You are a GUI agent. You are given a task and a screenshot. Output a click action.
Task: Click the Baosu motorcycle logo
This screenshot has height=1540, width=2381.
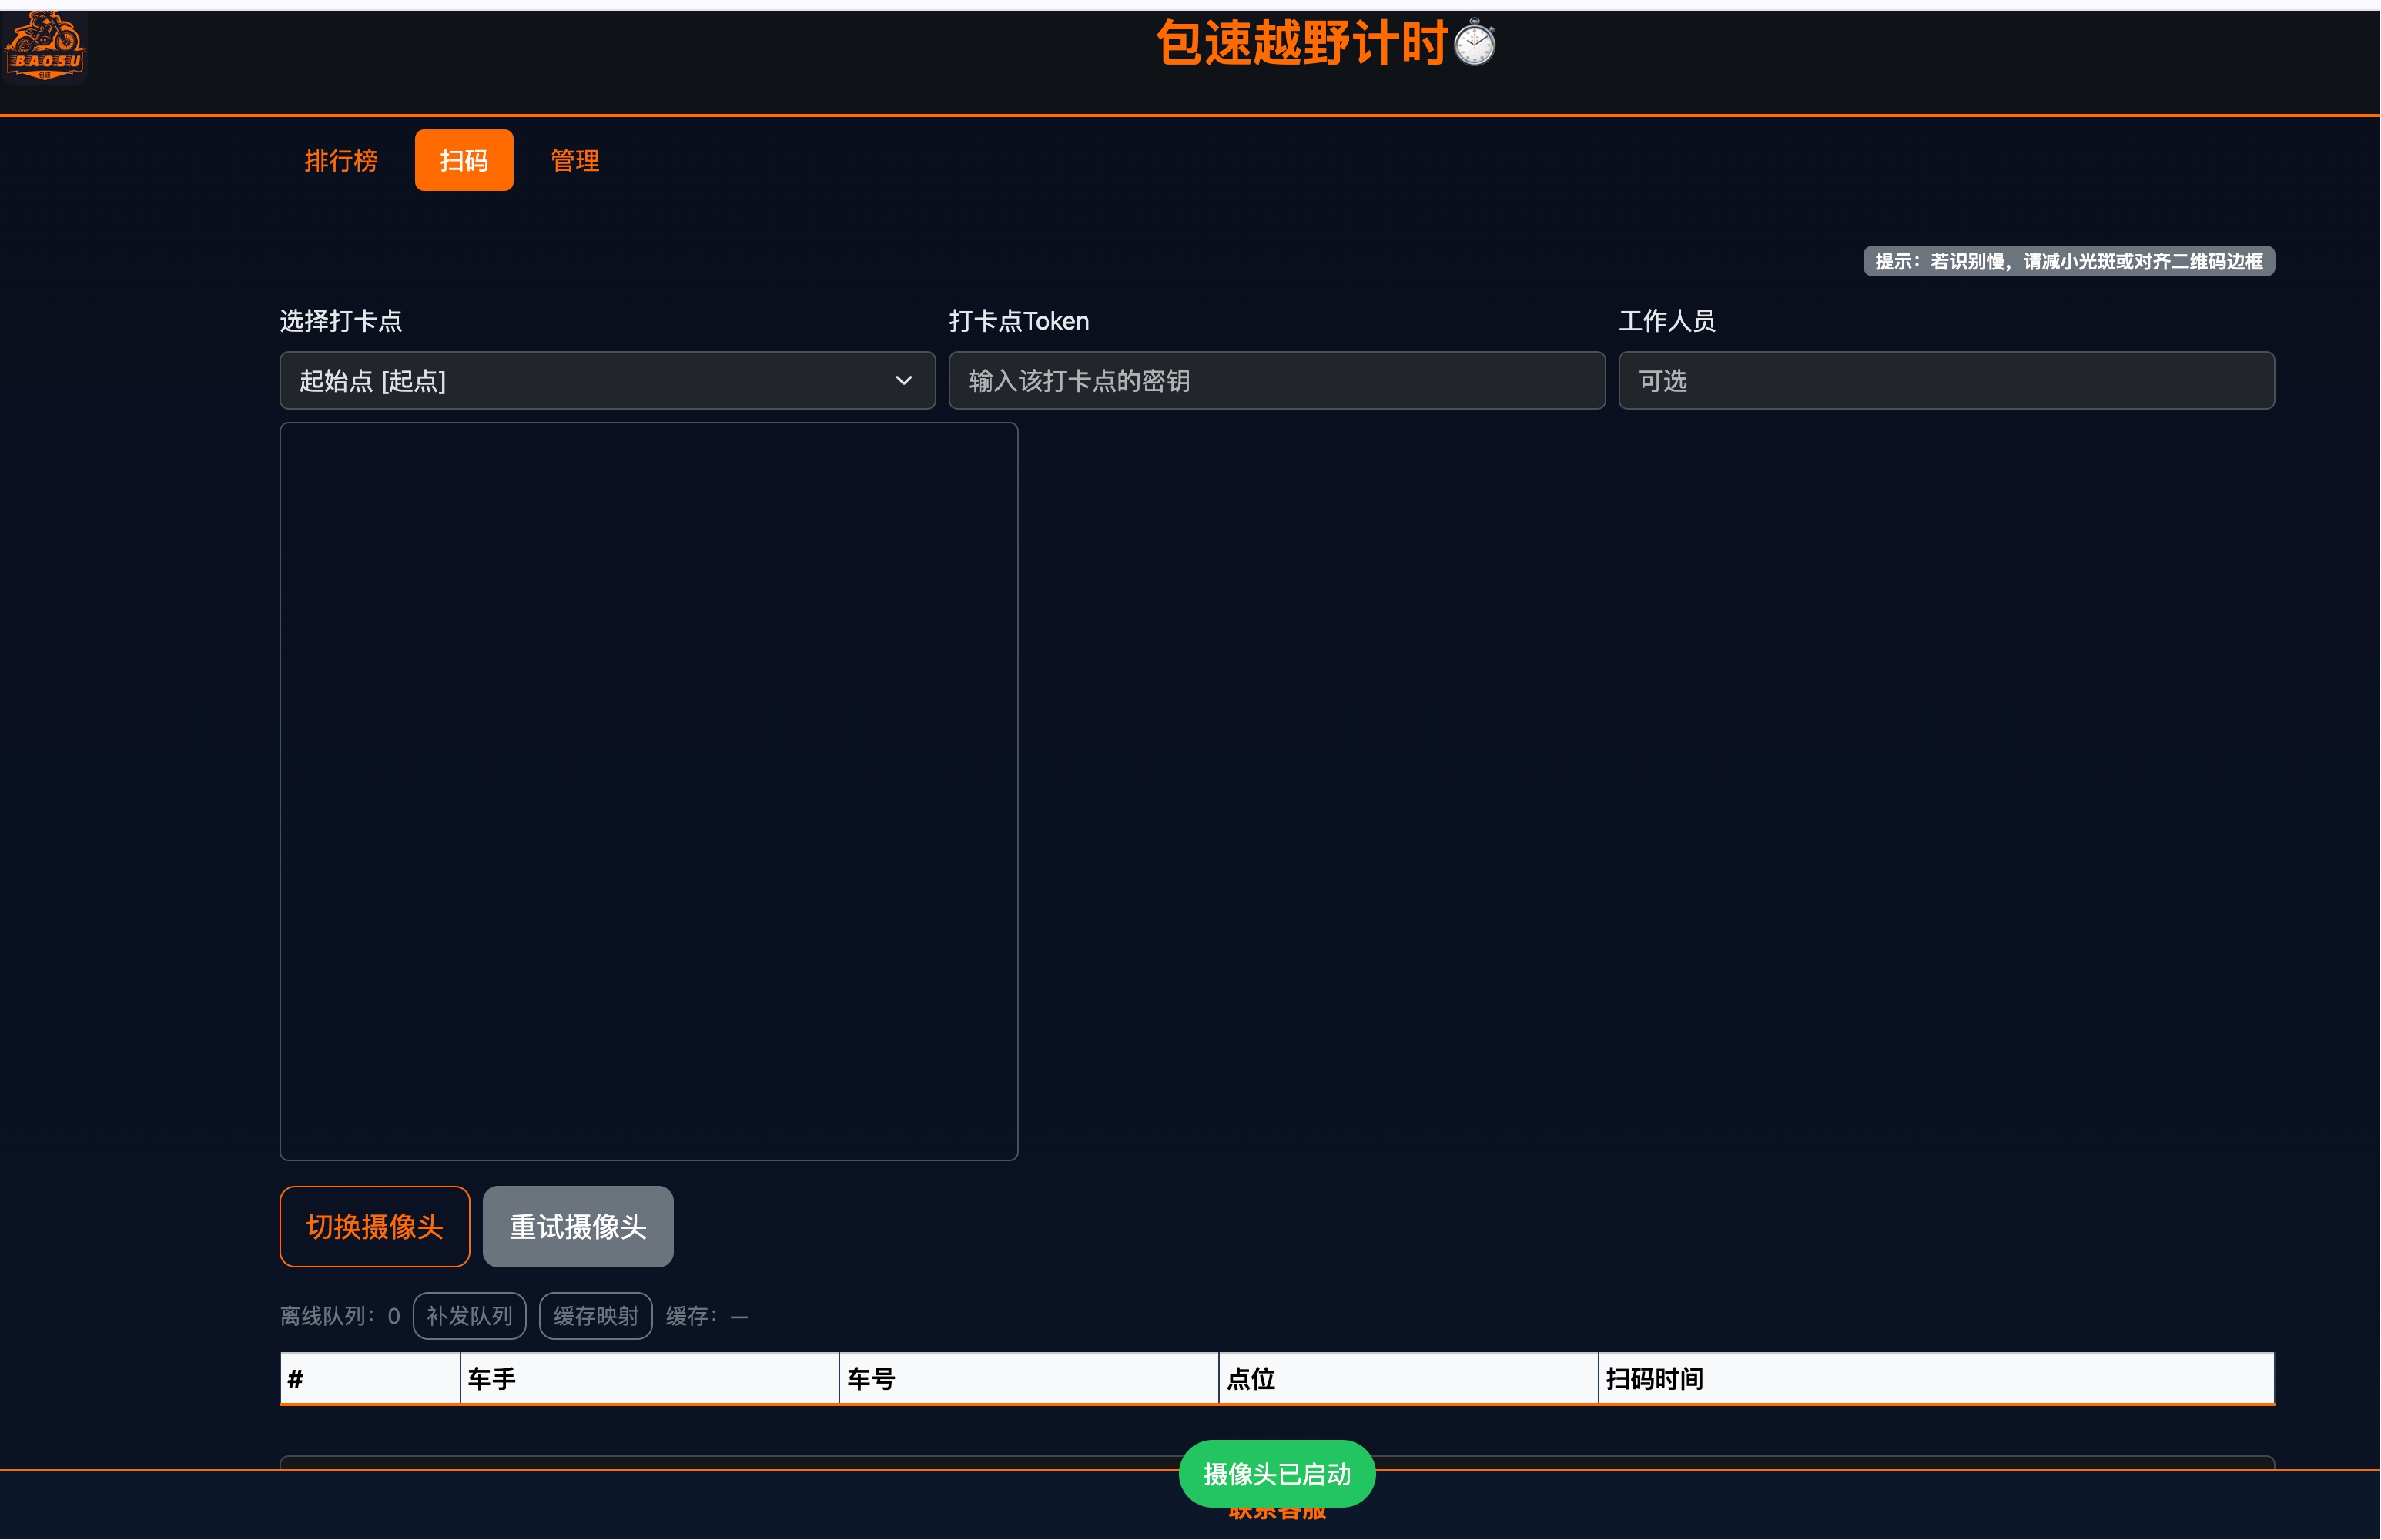[45, 46]
